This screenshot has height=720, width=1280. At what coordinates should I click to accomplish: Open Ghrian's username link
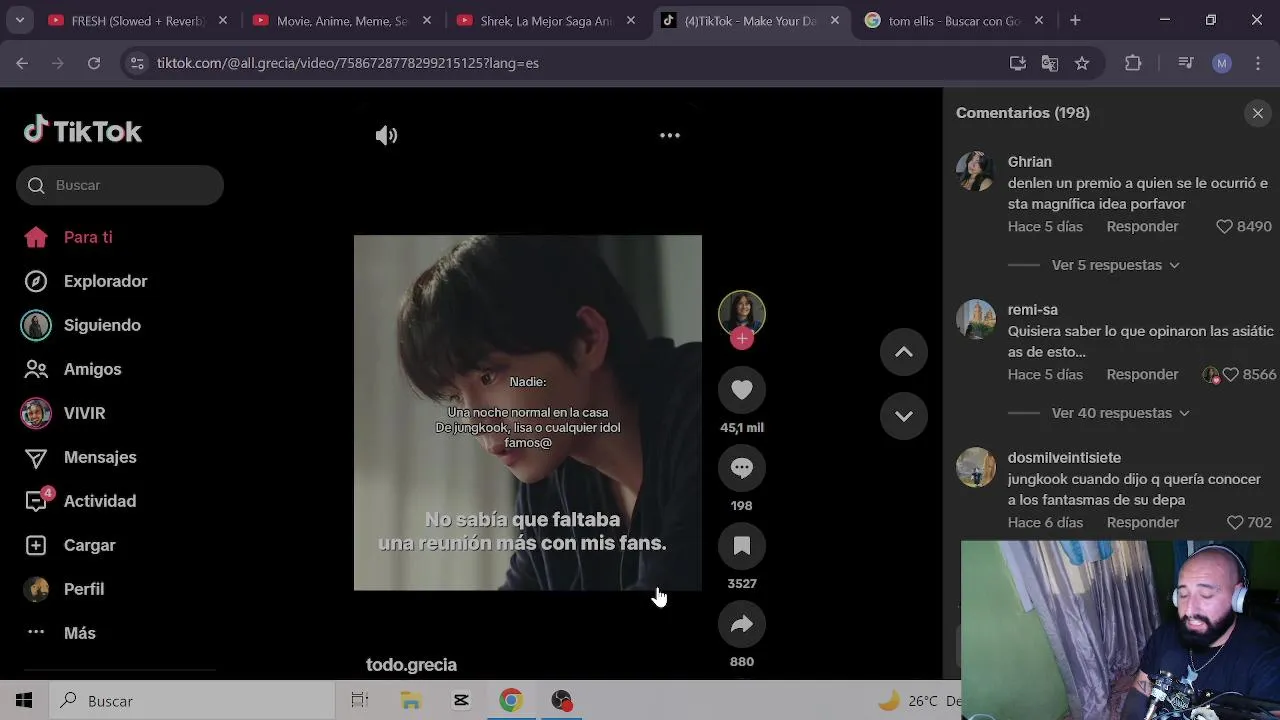(1029, 162)
